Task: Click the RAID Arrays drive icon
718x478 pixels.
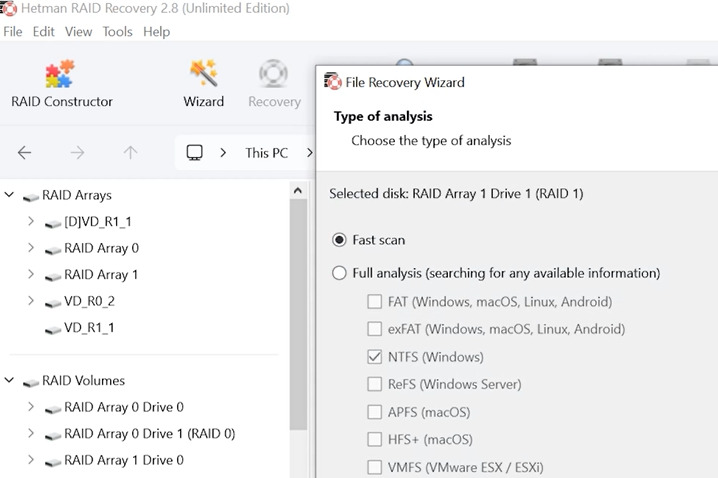Action: click(x=31, y=197)
